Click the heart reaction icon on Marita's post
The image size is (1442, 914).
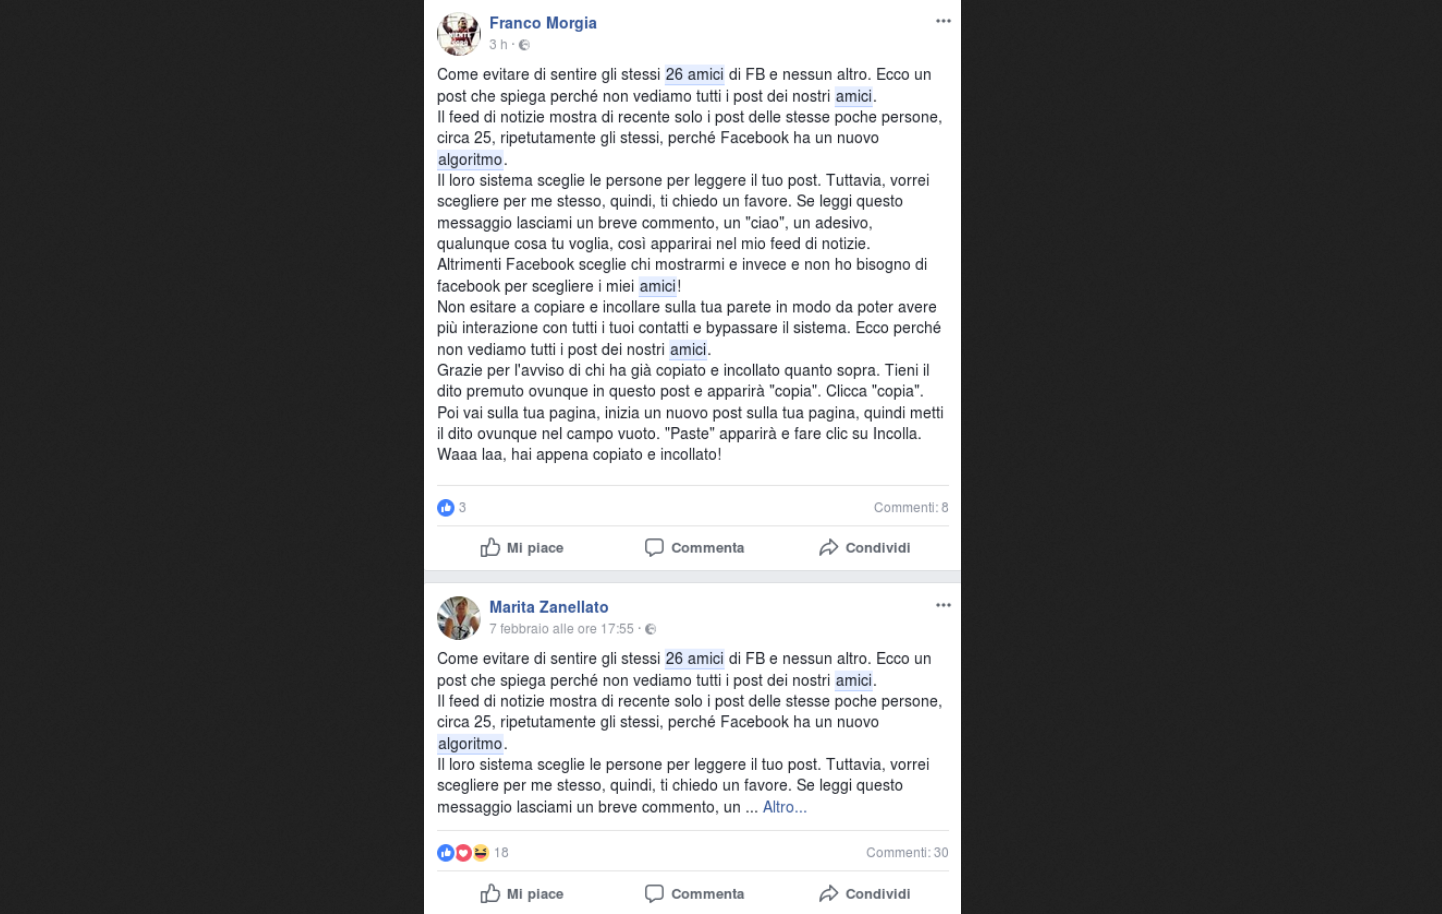click(x=463, y=853)
